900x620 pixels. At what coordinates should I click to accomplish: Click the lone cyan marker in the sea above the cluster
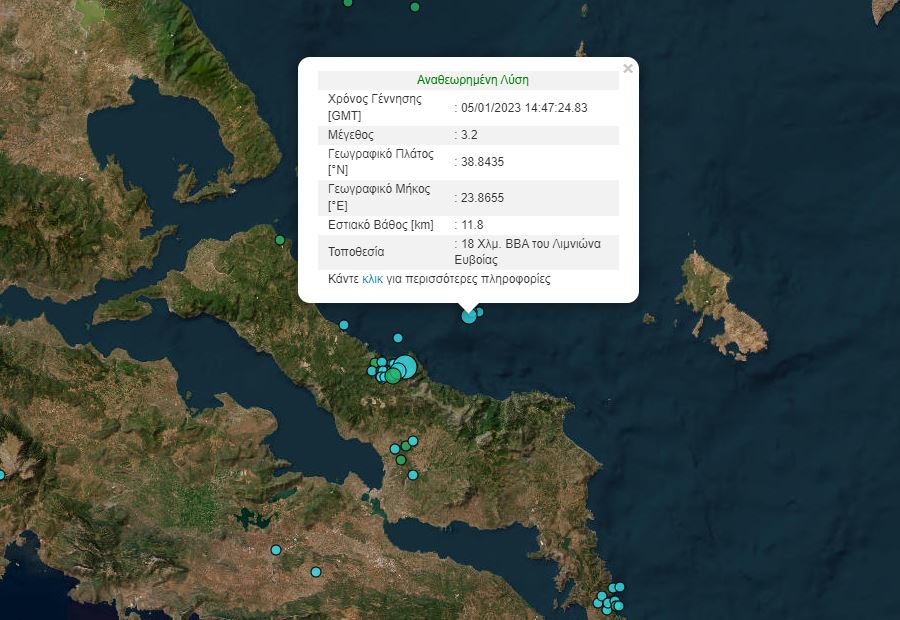(x=398, y=338)
